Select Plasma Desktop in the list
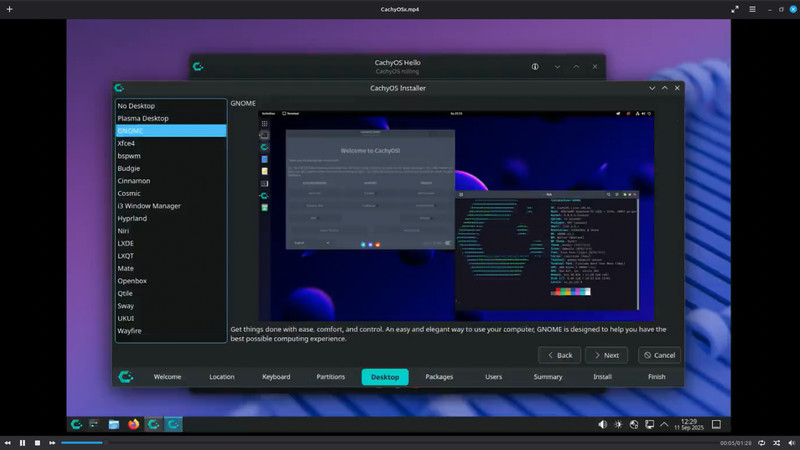This screenshot has width=800, height=450. pyautogui.click(x=171, y=118)
